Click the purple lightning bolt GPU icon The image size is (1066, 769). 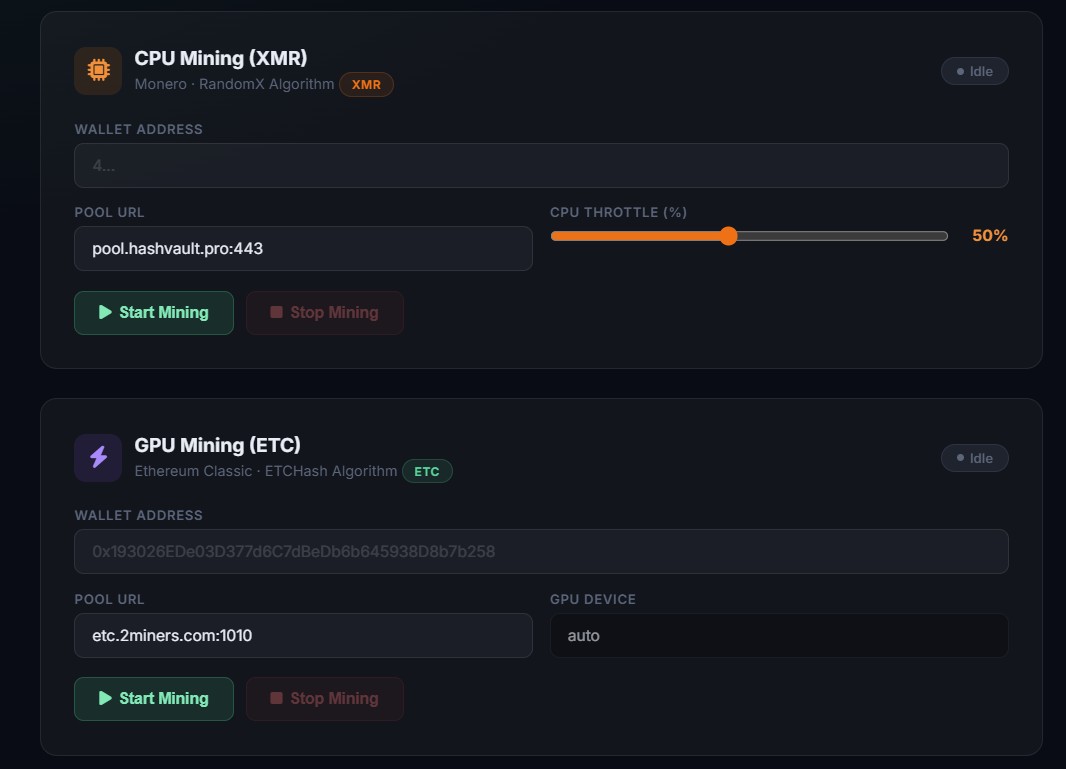tap(98, 458)
